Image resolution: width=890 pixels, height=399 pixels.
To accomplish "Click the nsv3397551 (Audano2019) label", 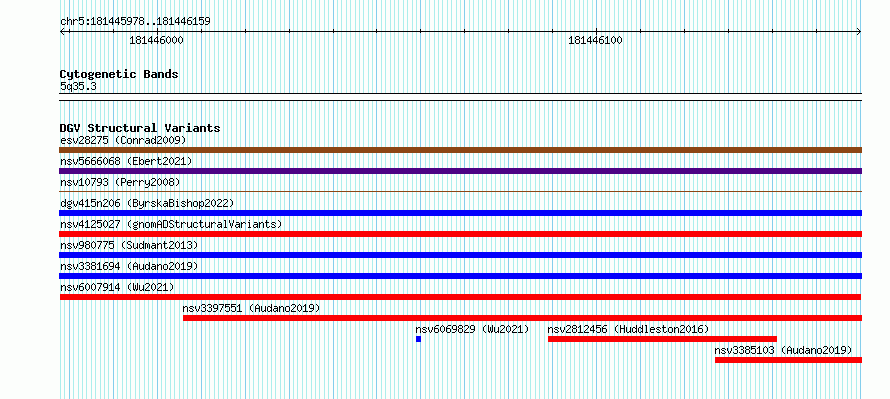I will tap(251, 308).
